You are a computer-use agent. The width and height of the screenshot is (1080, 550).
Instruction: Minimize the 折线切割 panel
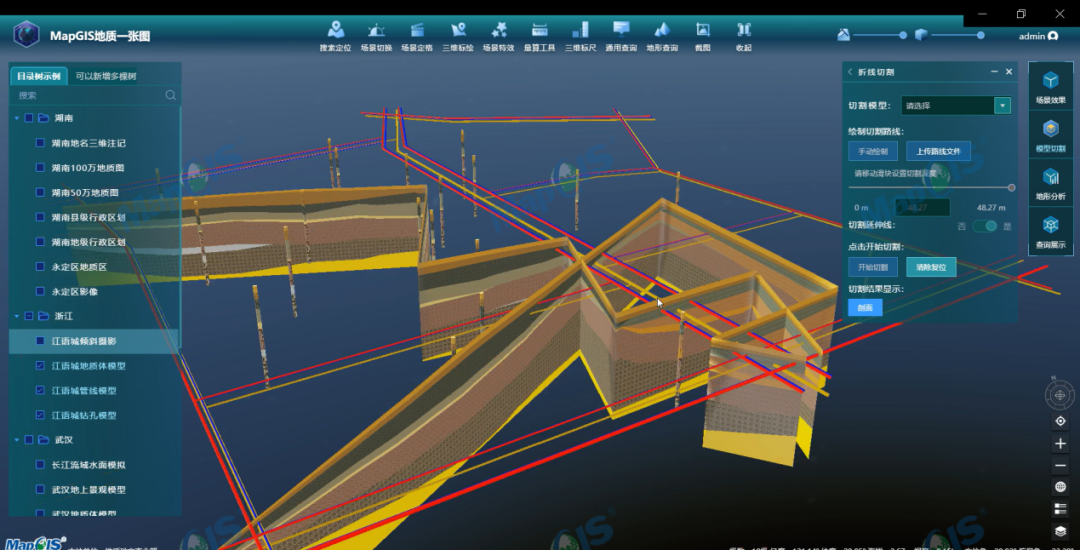pyautogui.click(x=994, y=72)
